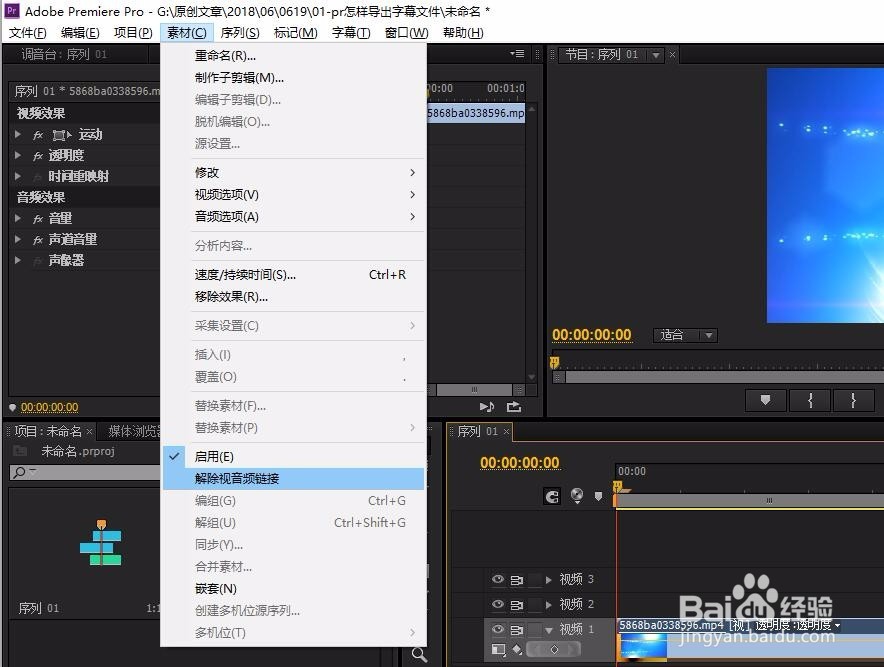Select the 5868ba0338596.mp4 clip on 视频 1
Image resolution: width=884 pixels, height=667 pixels.
[x=750, y=640]
